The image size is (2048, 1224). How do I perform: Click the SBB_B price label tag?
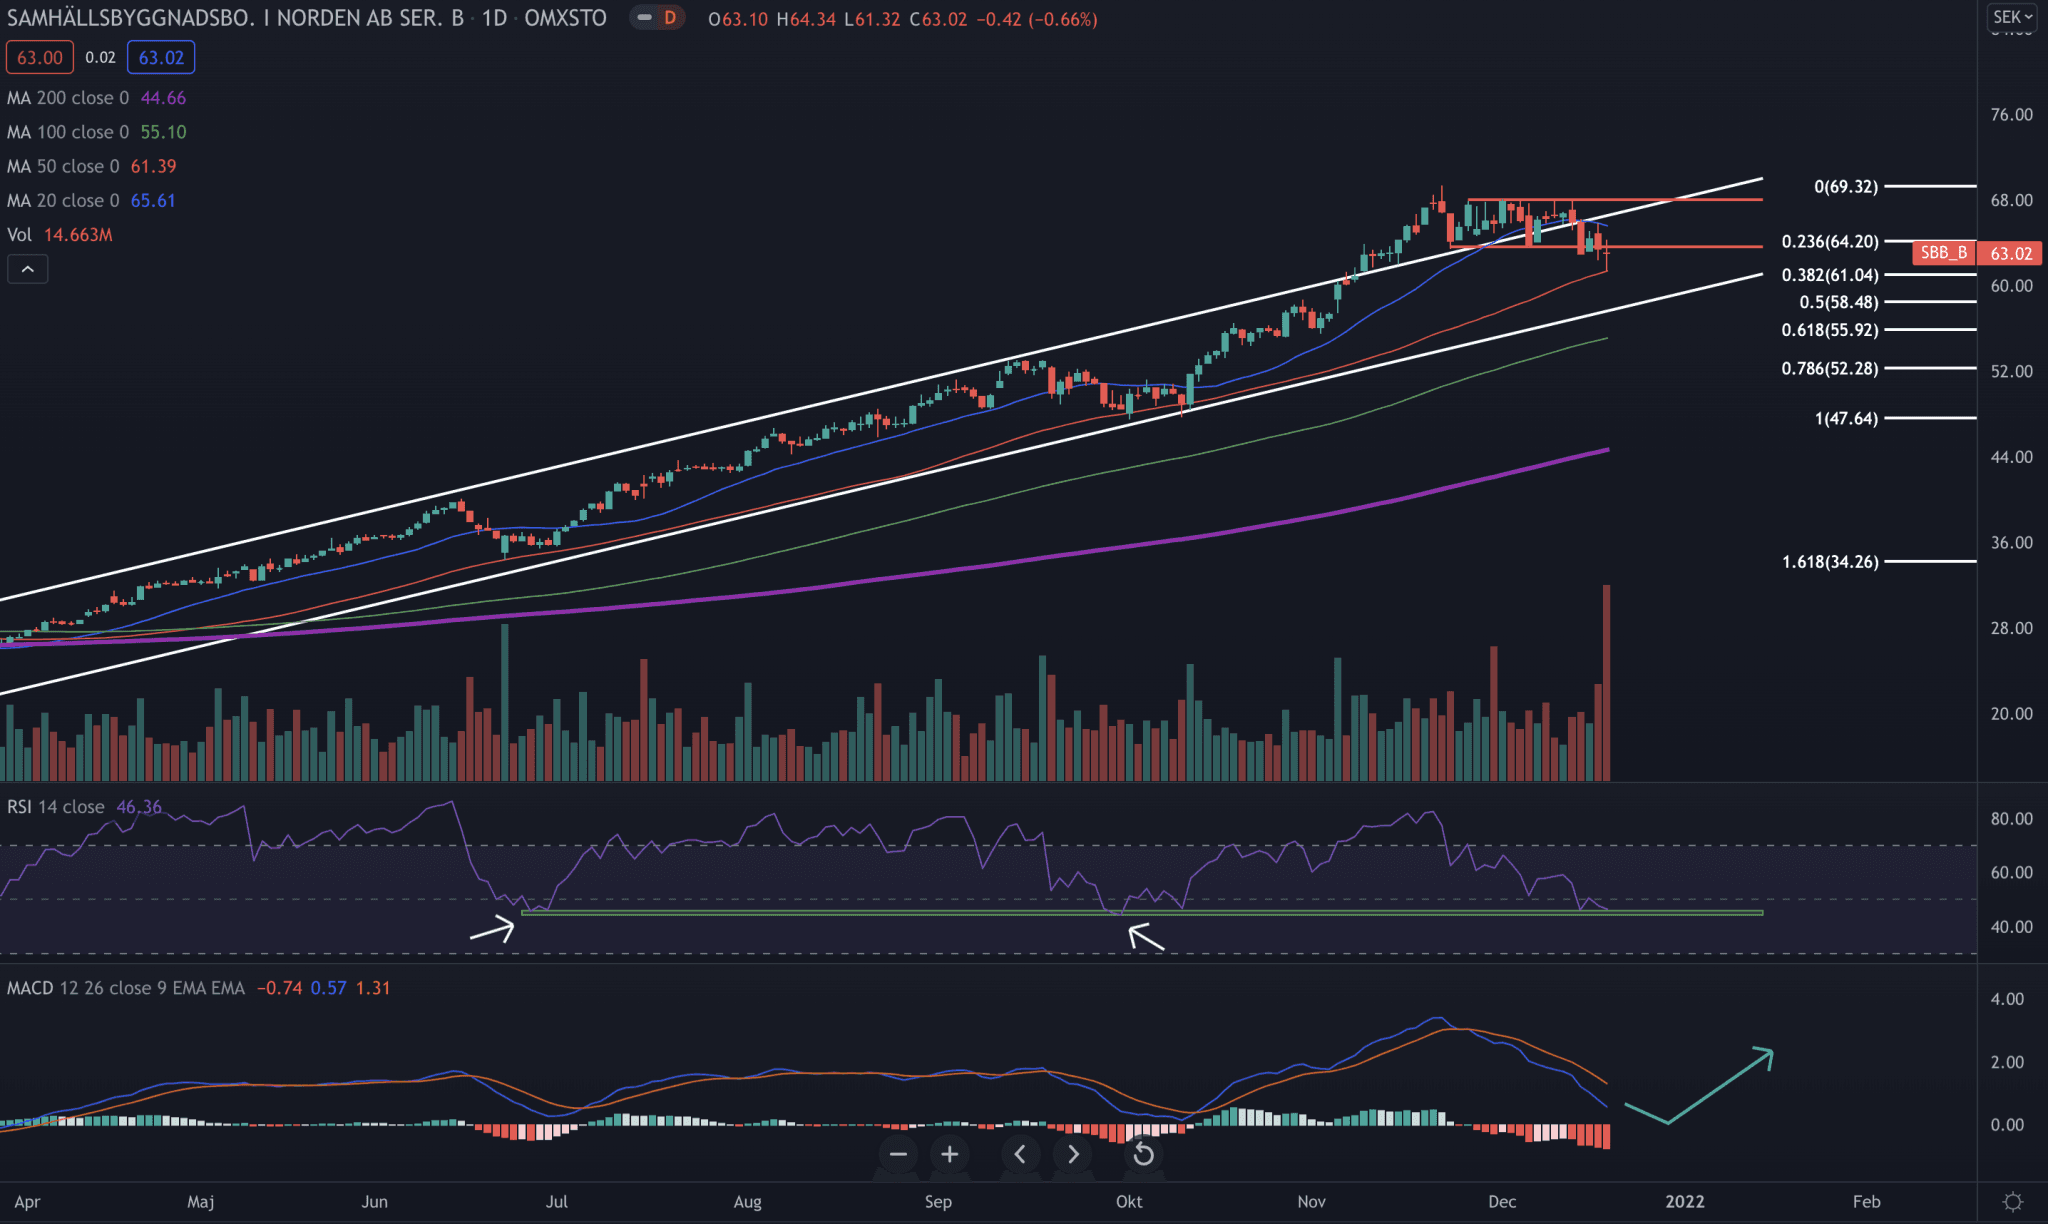(1943, 253)
